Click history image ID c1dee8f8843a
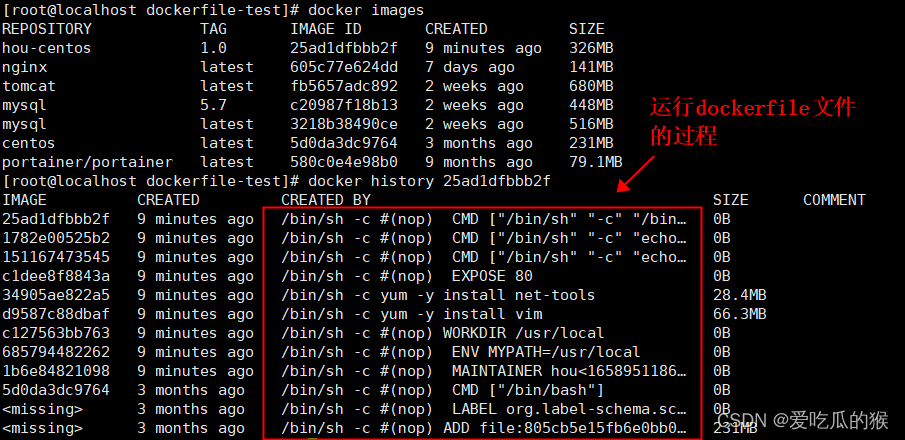The height and width of the screenshot is (440, 905). pos(55,277)
